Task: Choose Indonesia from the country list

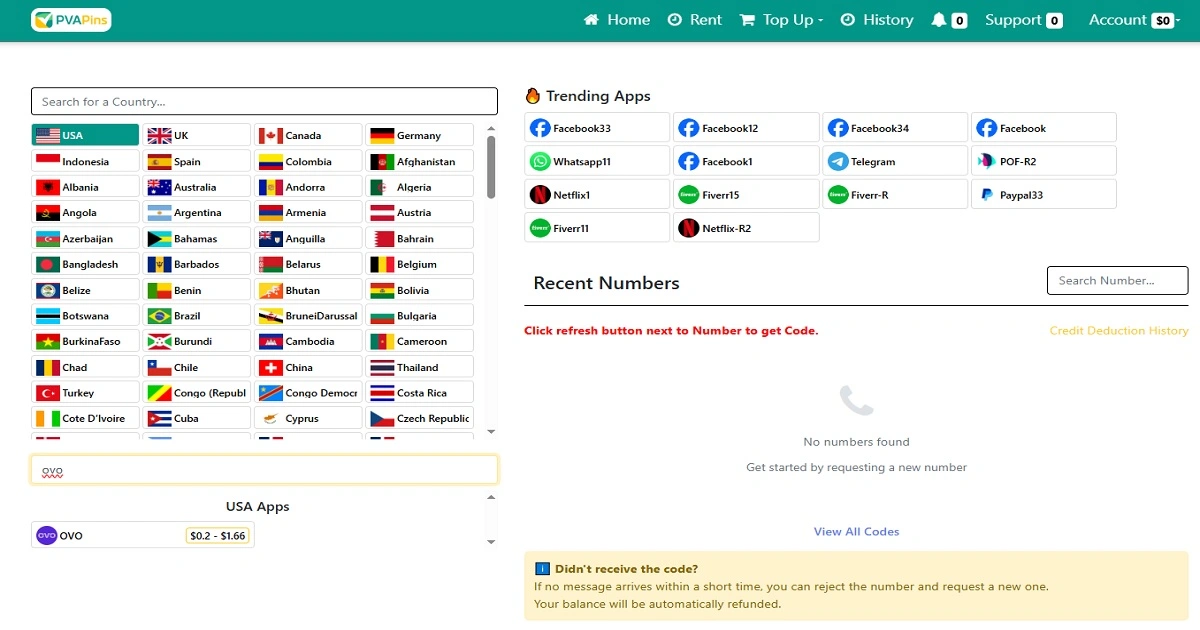Action: click(85, 161)
